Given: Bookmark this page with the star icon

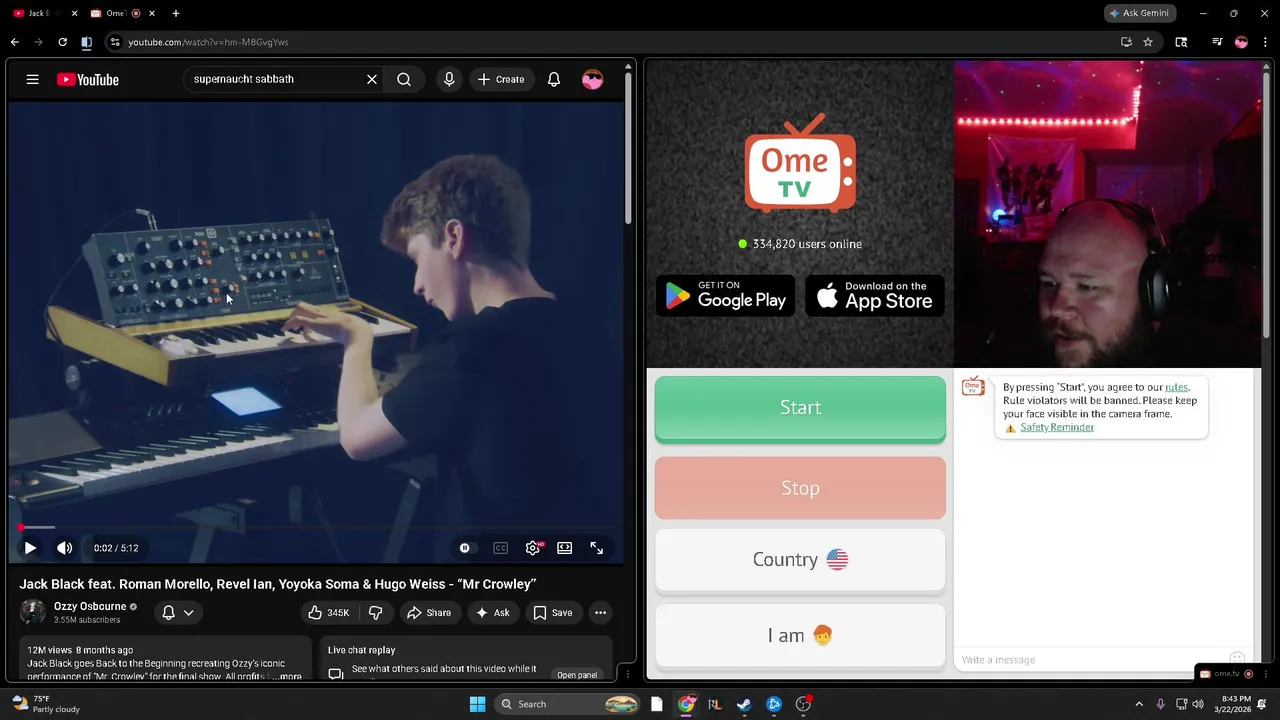Looking at the screenshot, I should pos(1148,42).
